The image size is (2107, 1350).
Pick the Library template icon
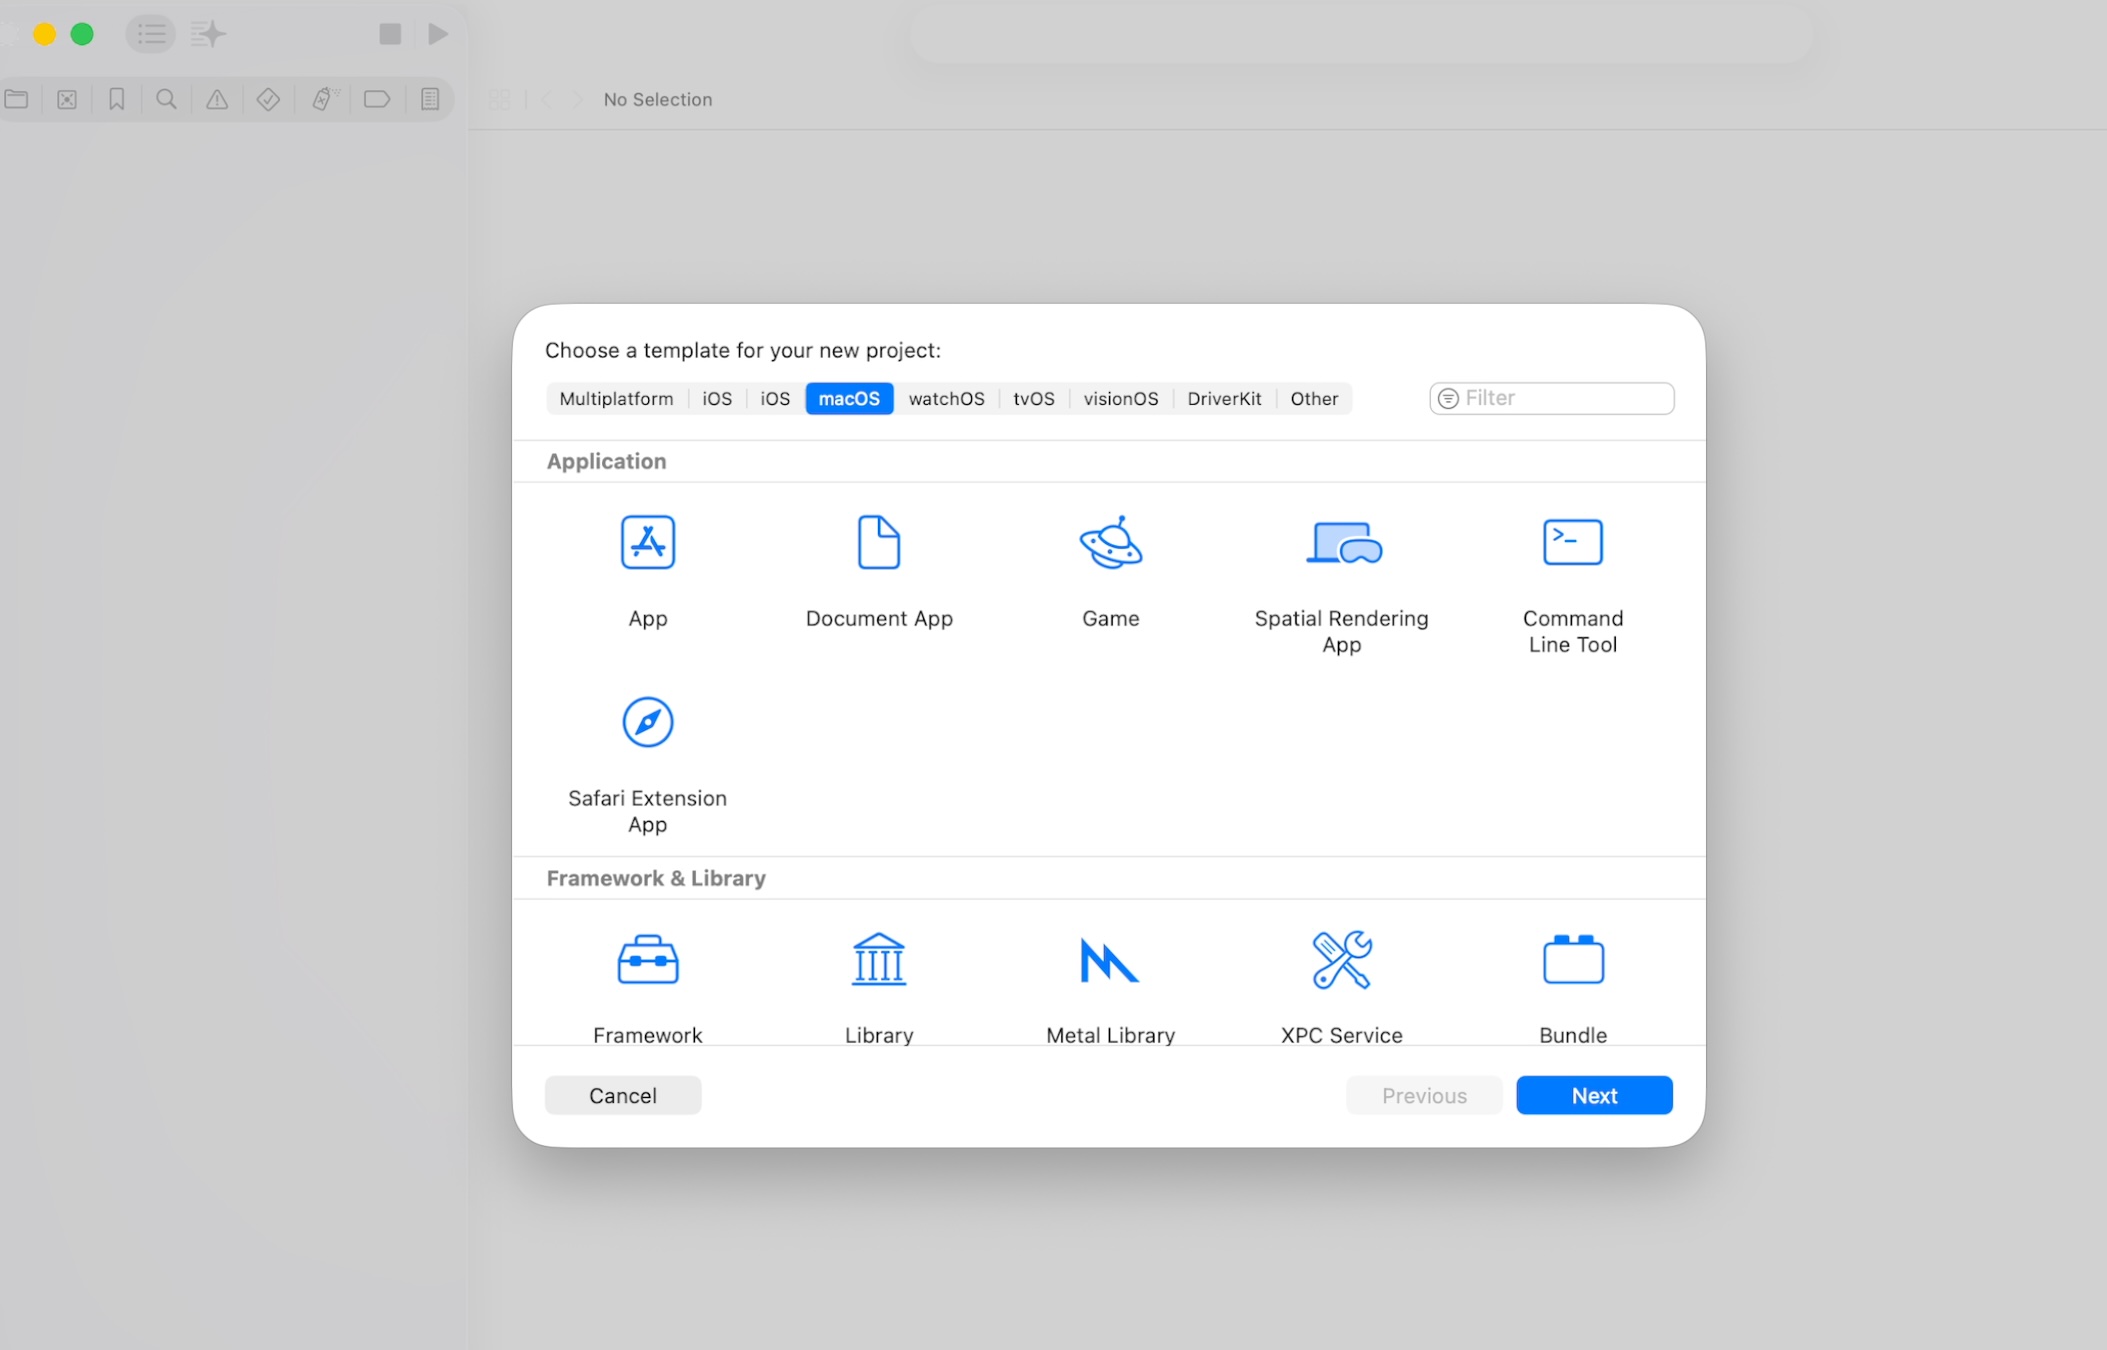(878, 961)
